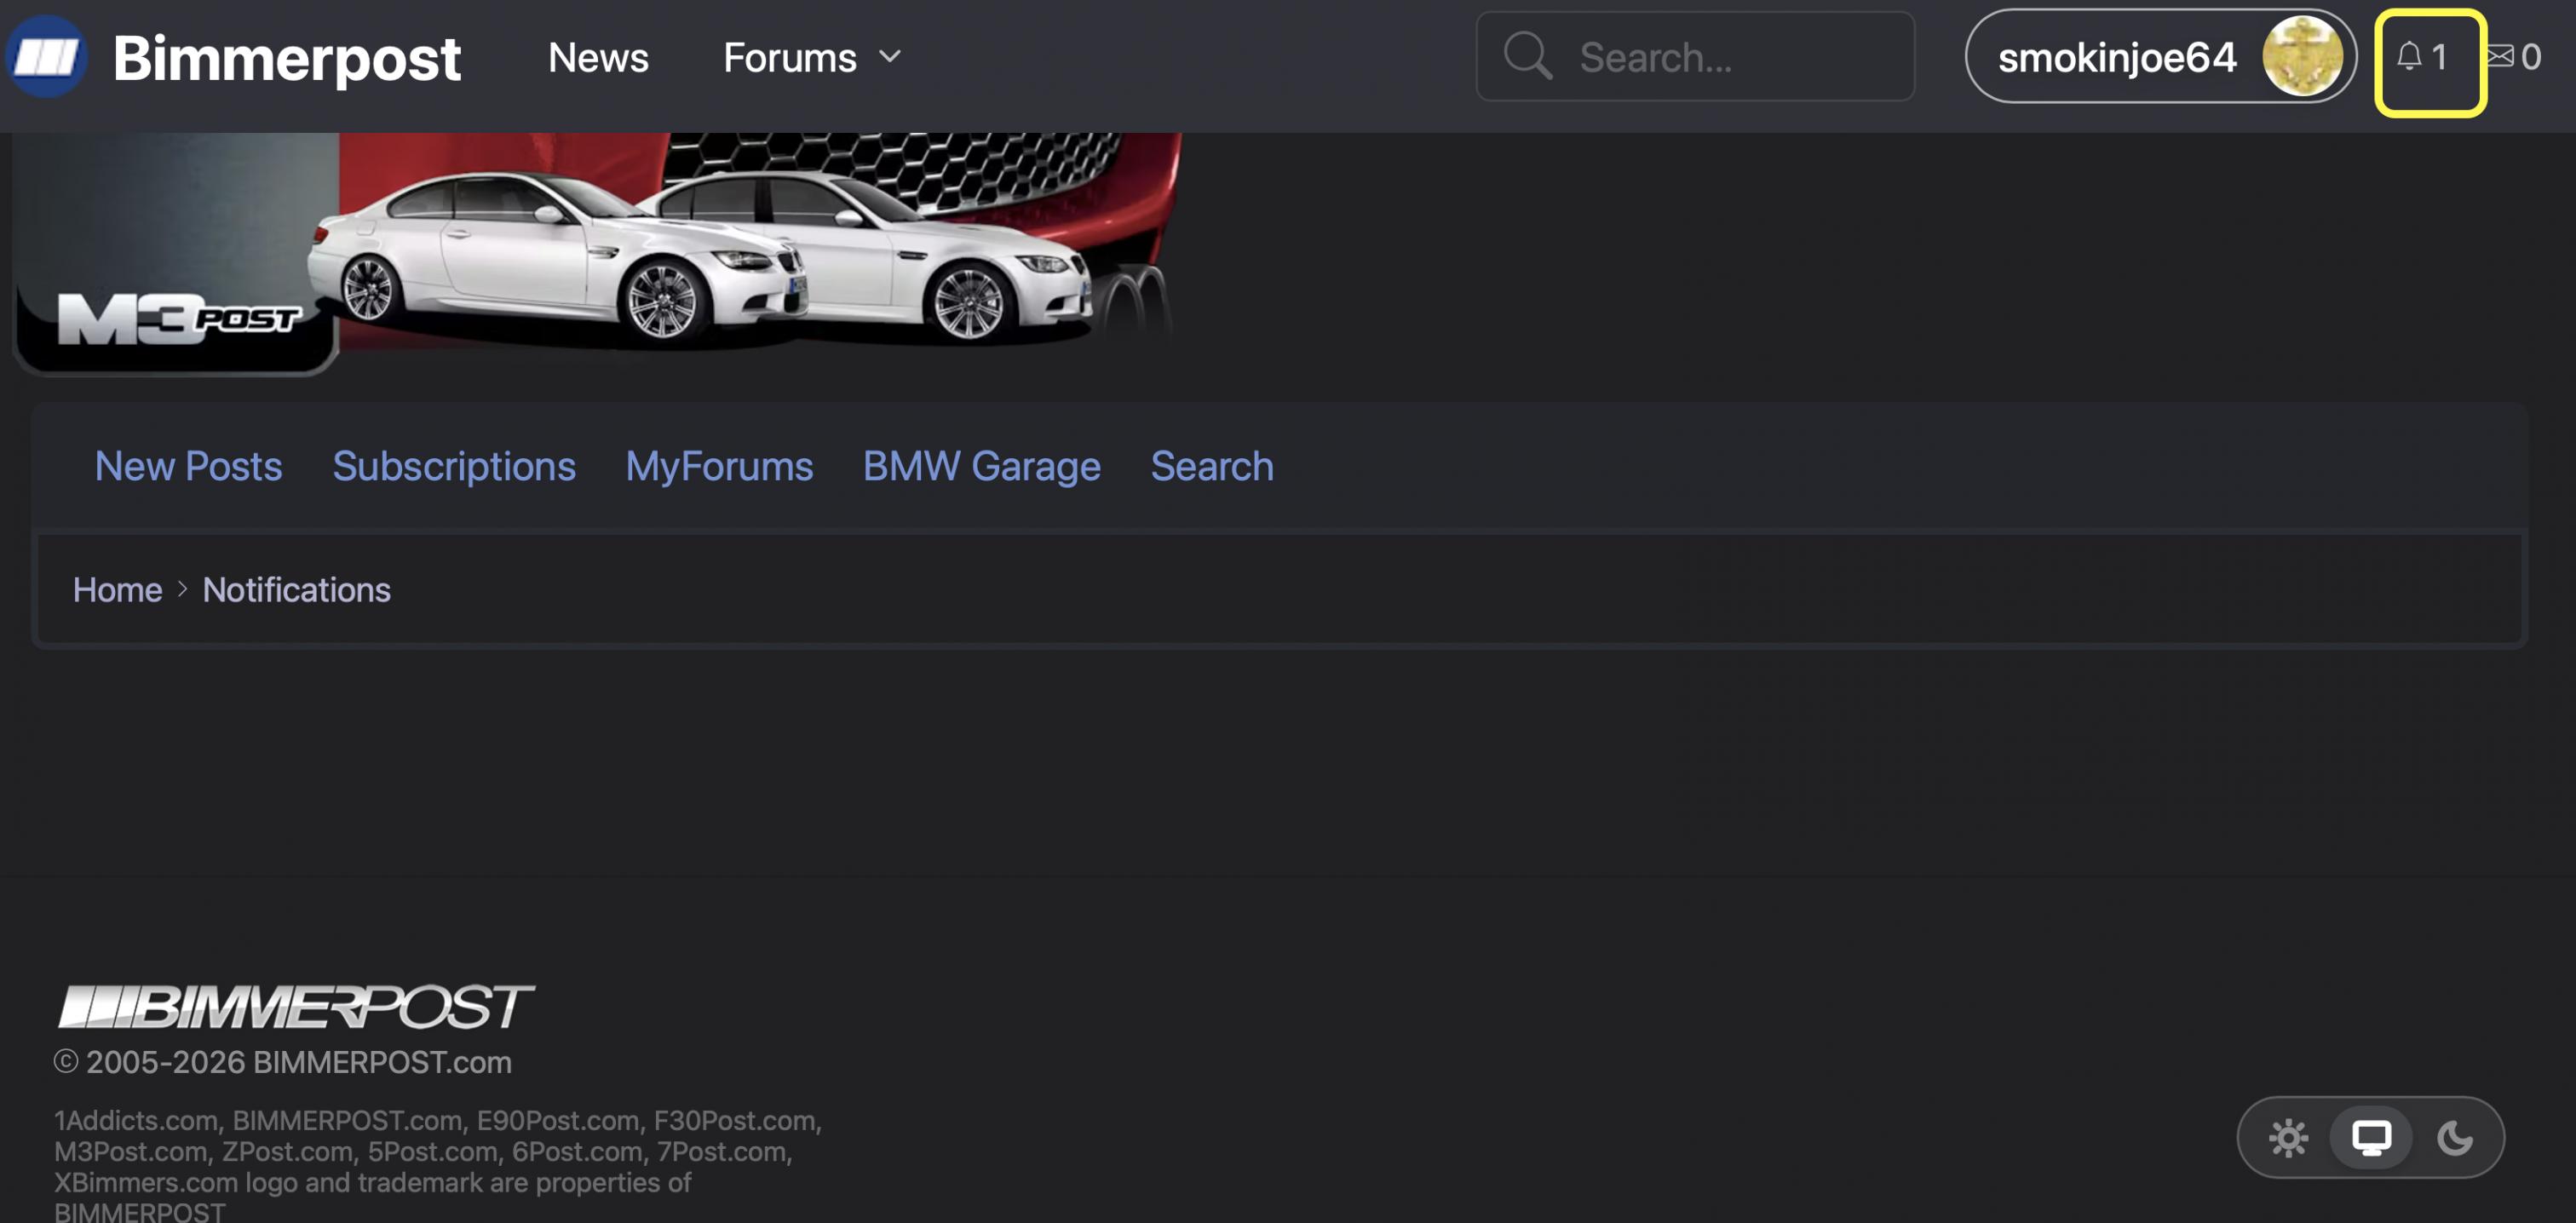Expand the Forums dropdown menu
The height and width of the screenshot is (1223, 2576).
(812, 57)
